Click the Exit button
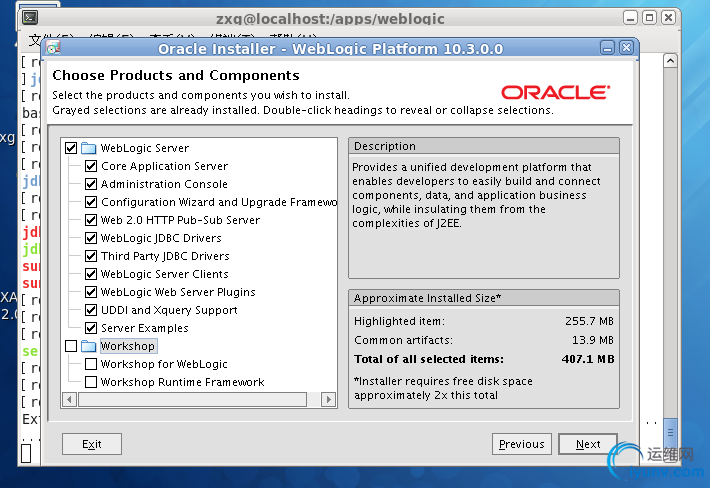The image size is (710, 488). (x=92, y=444)
